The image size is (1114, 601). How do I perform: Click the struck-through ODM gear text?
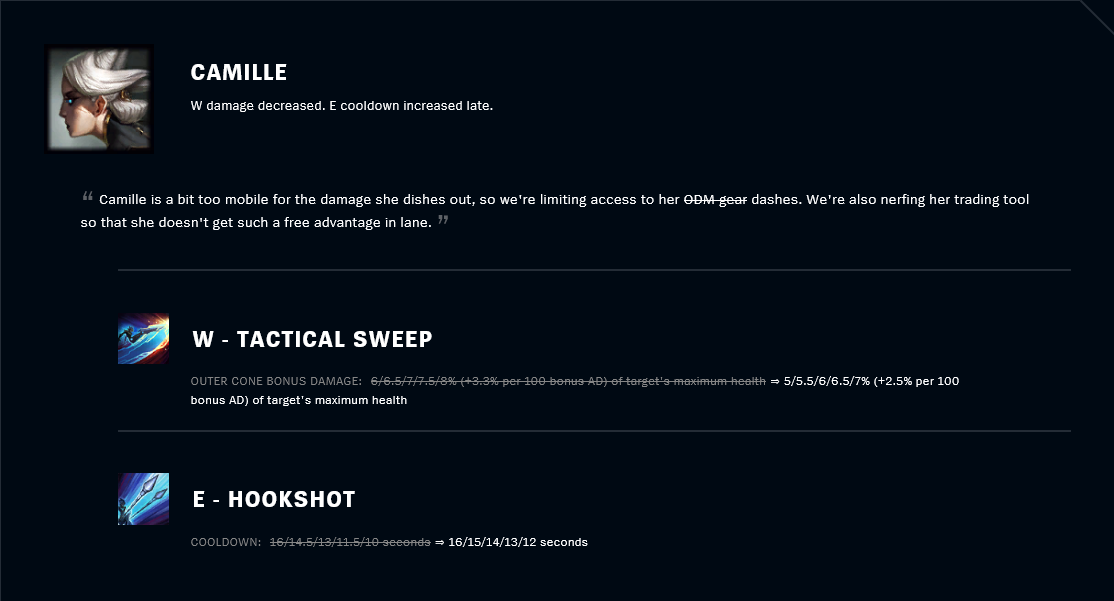click(x=715, y=200)
